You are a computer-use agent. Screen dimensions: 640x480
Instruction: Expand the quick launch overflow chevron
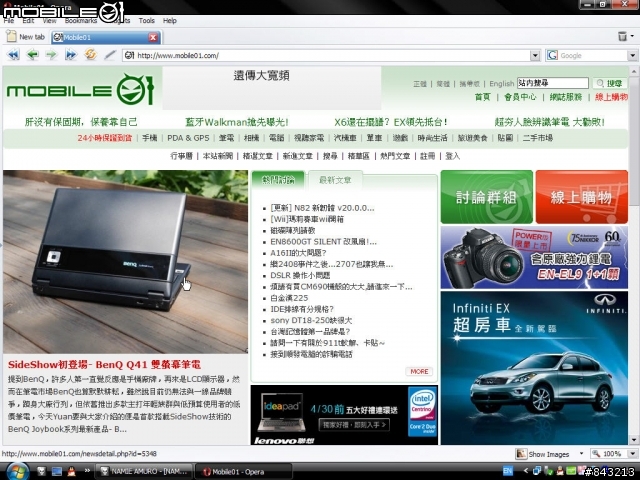[87, 471]
